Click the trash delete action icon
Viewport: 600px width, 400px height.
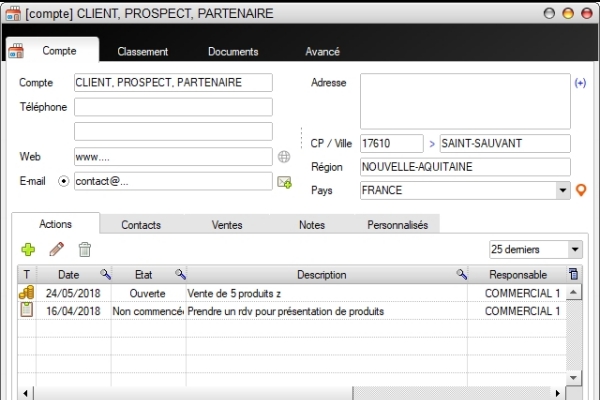point(85,249)
